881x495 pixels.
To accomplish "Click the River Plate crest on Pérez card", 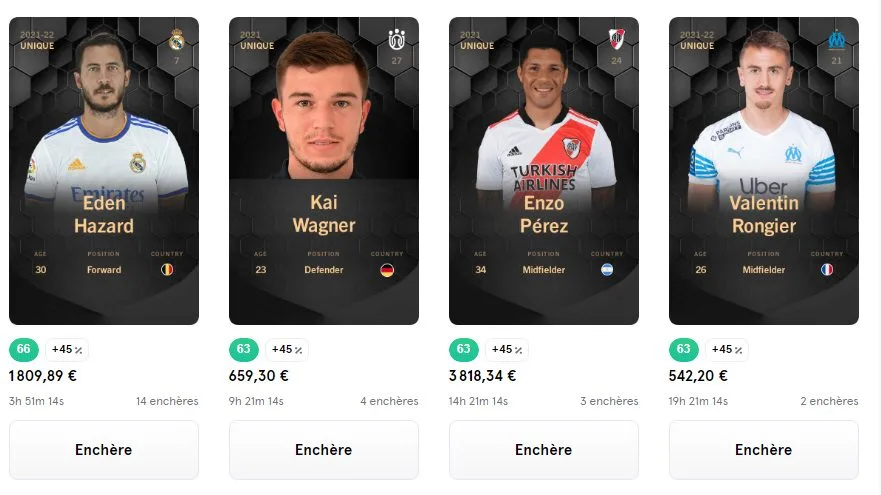I will pyautogui.click(x=616, y=39).
